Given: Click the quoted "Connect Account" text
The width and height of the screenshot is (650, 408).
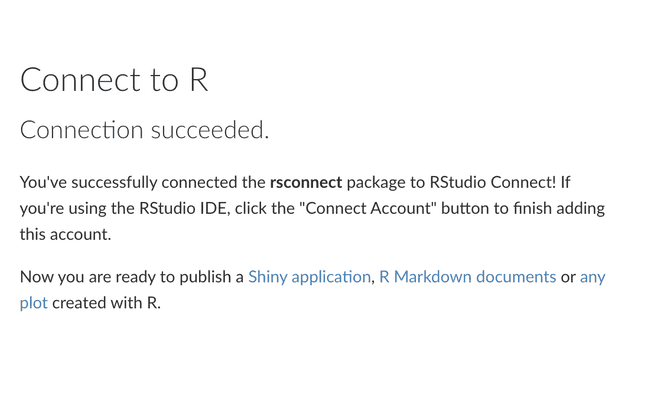Looking at the screenshot, I should point(368,208).
